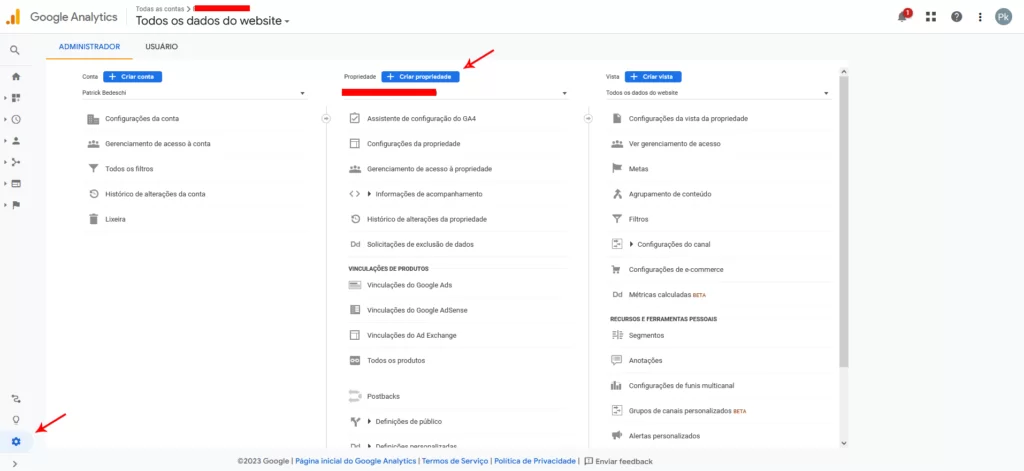Open the Discover lightbulb icon in sidebar
The width and height of the screenshot is (1024, 471).
pyautogui.click(x=16, y=419)
